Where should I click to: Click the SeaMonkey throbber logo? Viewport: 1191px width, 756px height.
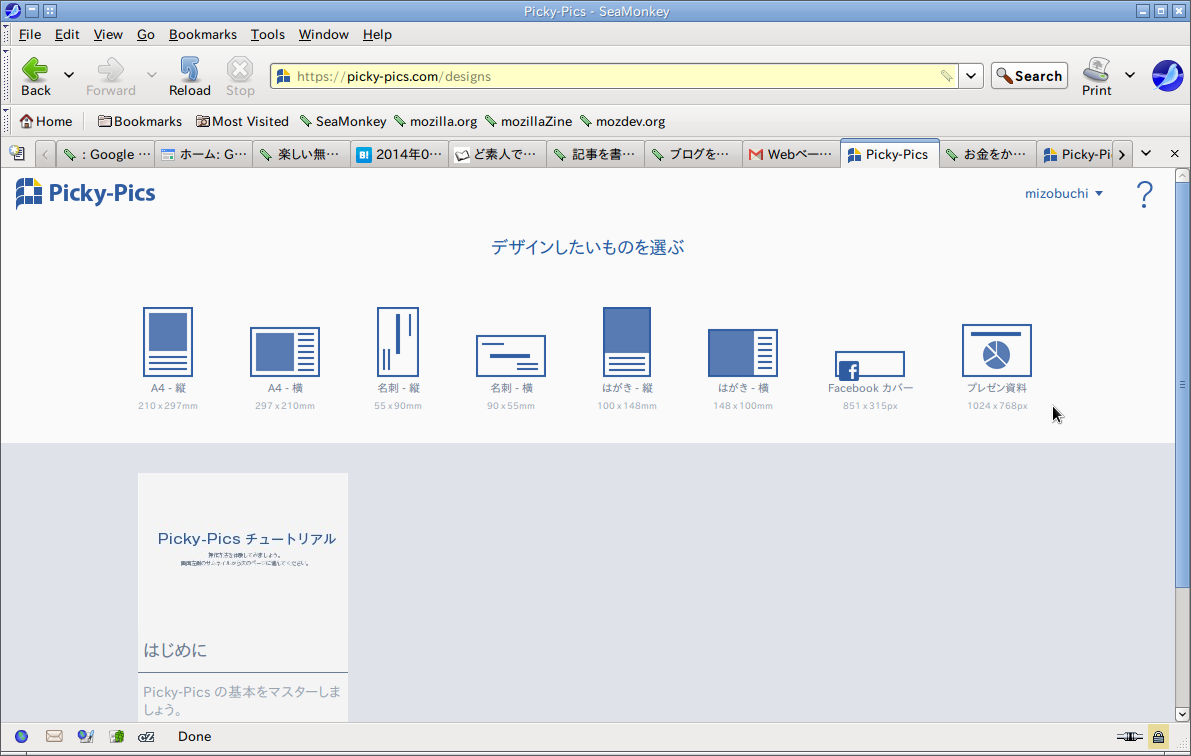1167,76
